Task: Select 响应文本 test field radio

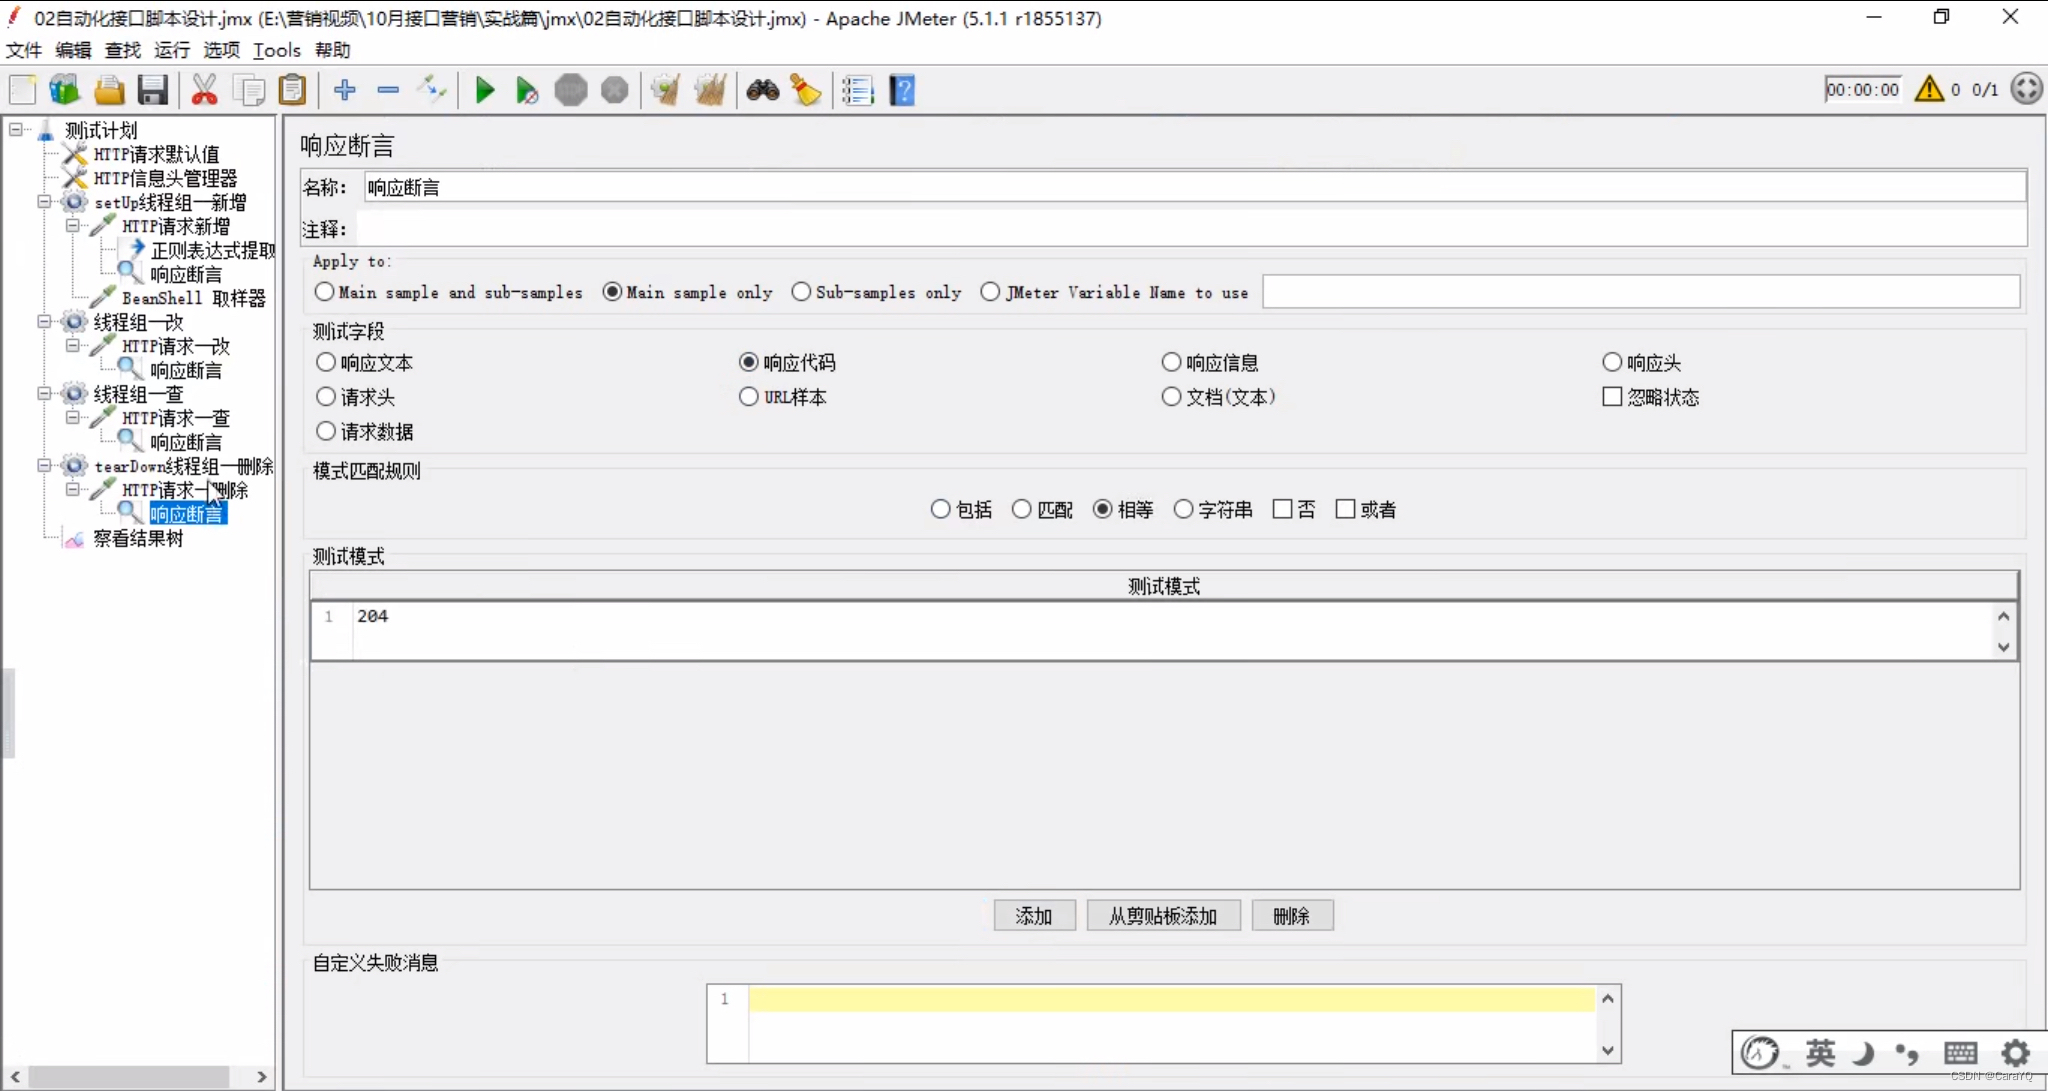Action: tap(326, 362)
